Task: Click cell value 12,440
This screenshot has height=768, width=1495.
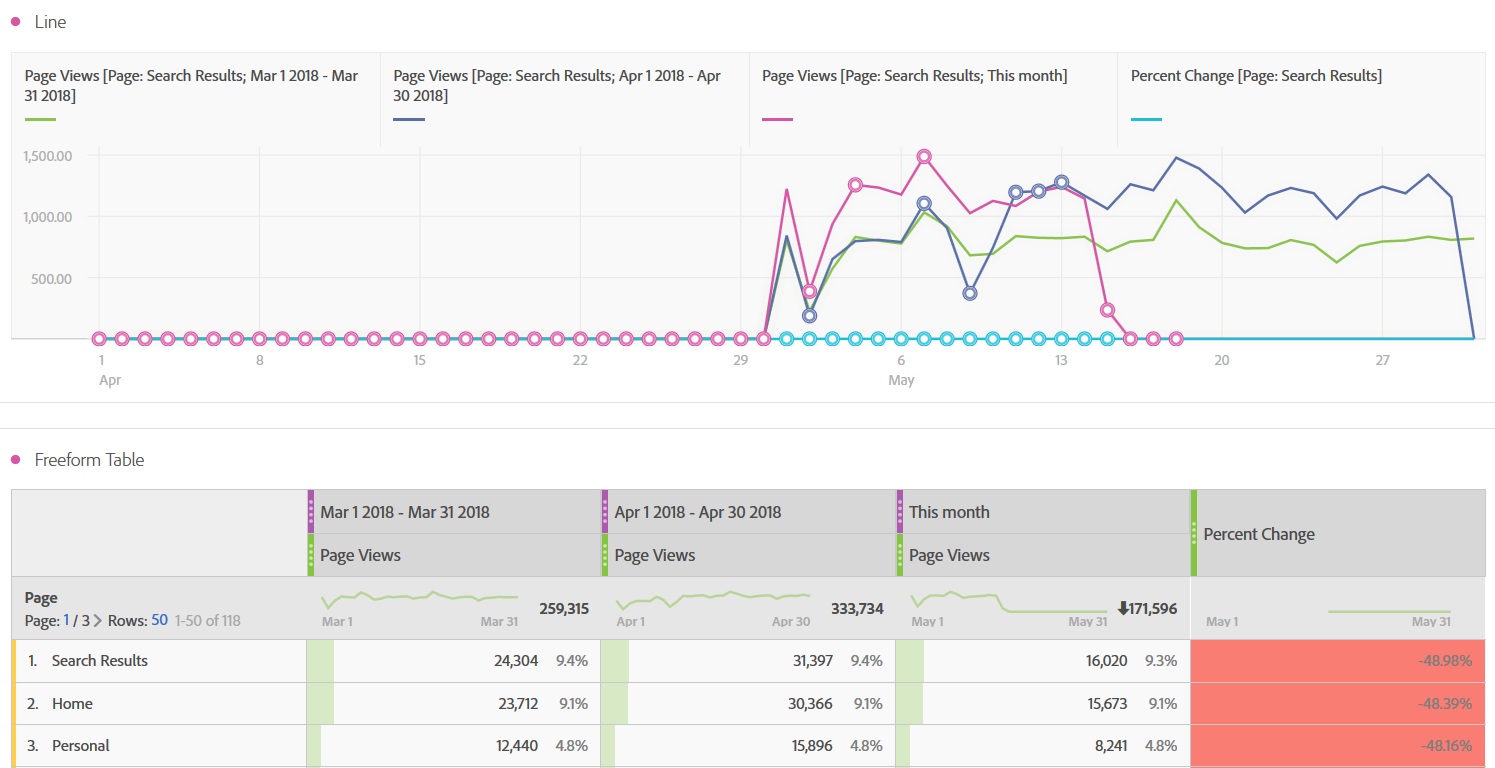Action: 518,746
